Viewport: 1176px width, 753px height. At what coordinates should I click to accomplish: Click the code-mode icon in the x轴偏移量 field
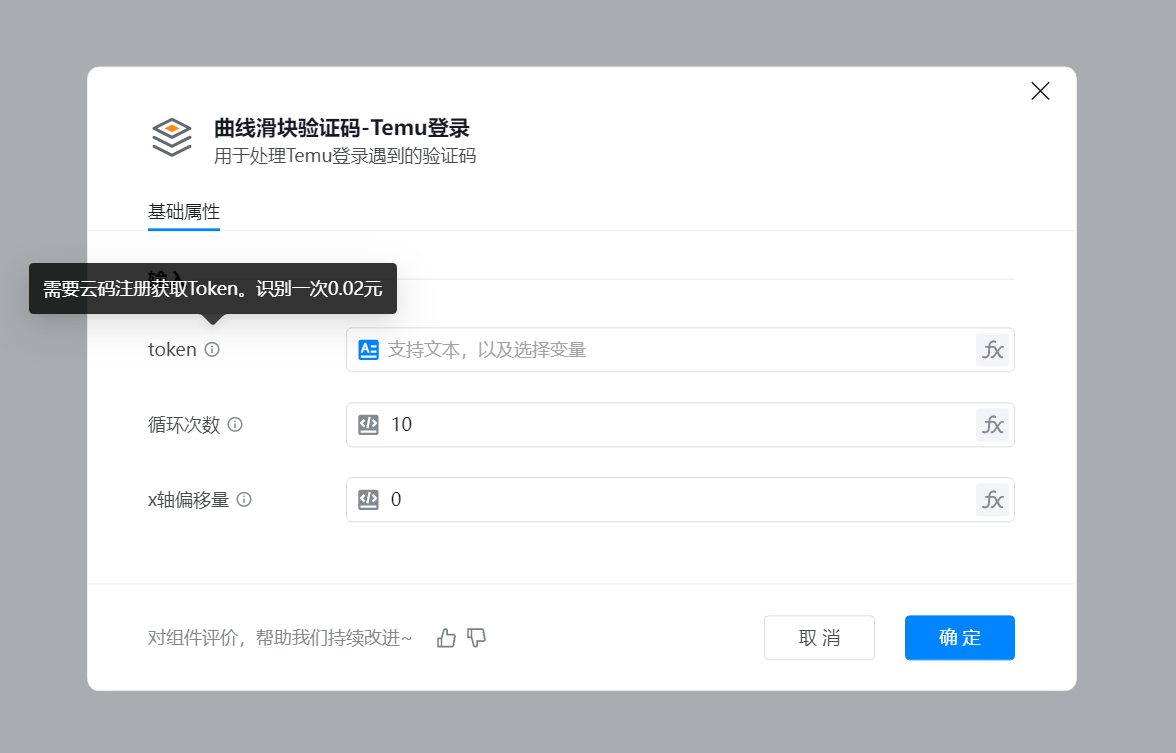coord(368,499)
